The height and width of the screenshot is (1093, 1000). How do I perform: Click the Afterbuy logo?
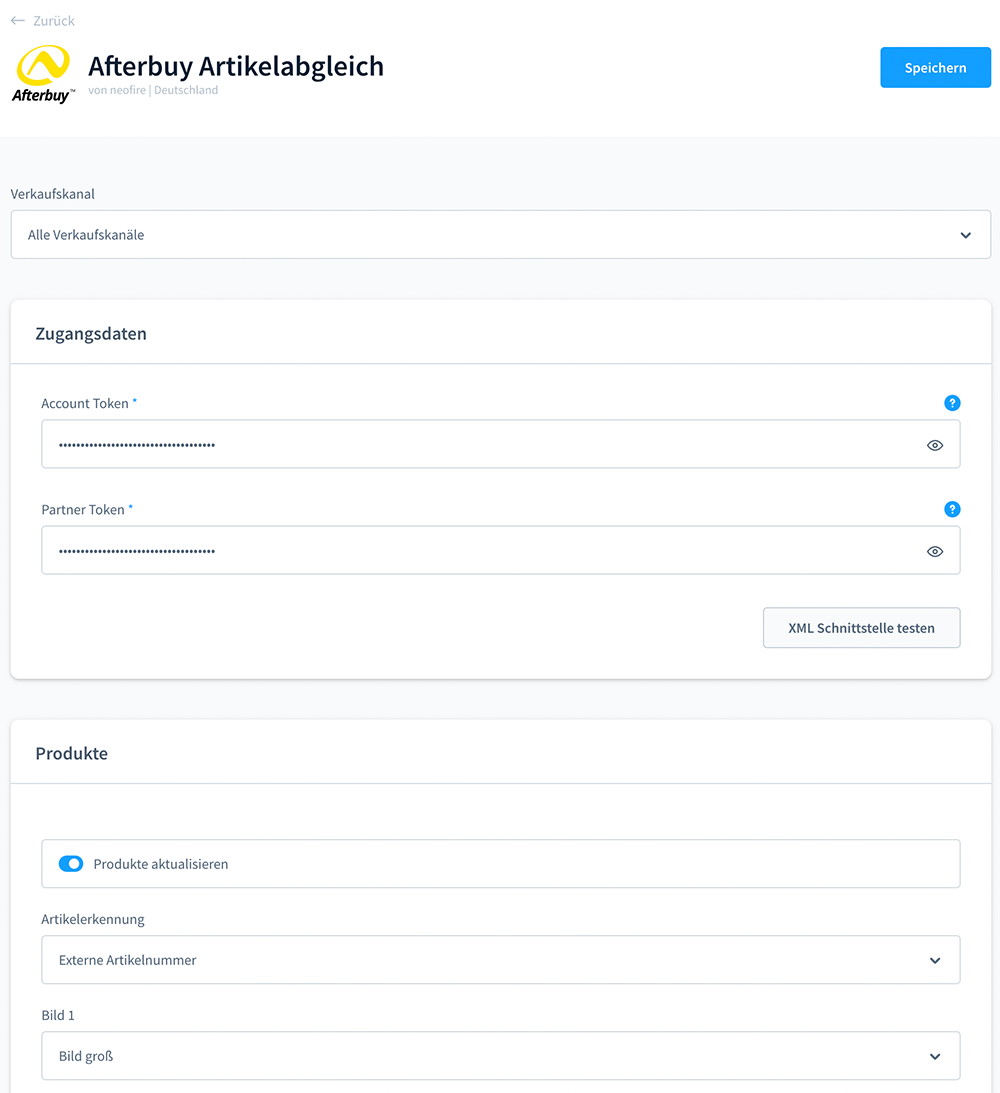[x=43, y=75]
